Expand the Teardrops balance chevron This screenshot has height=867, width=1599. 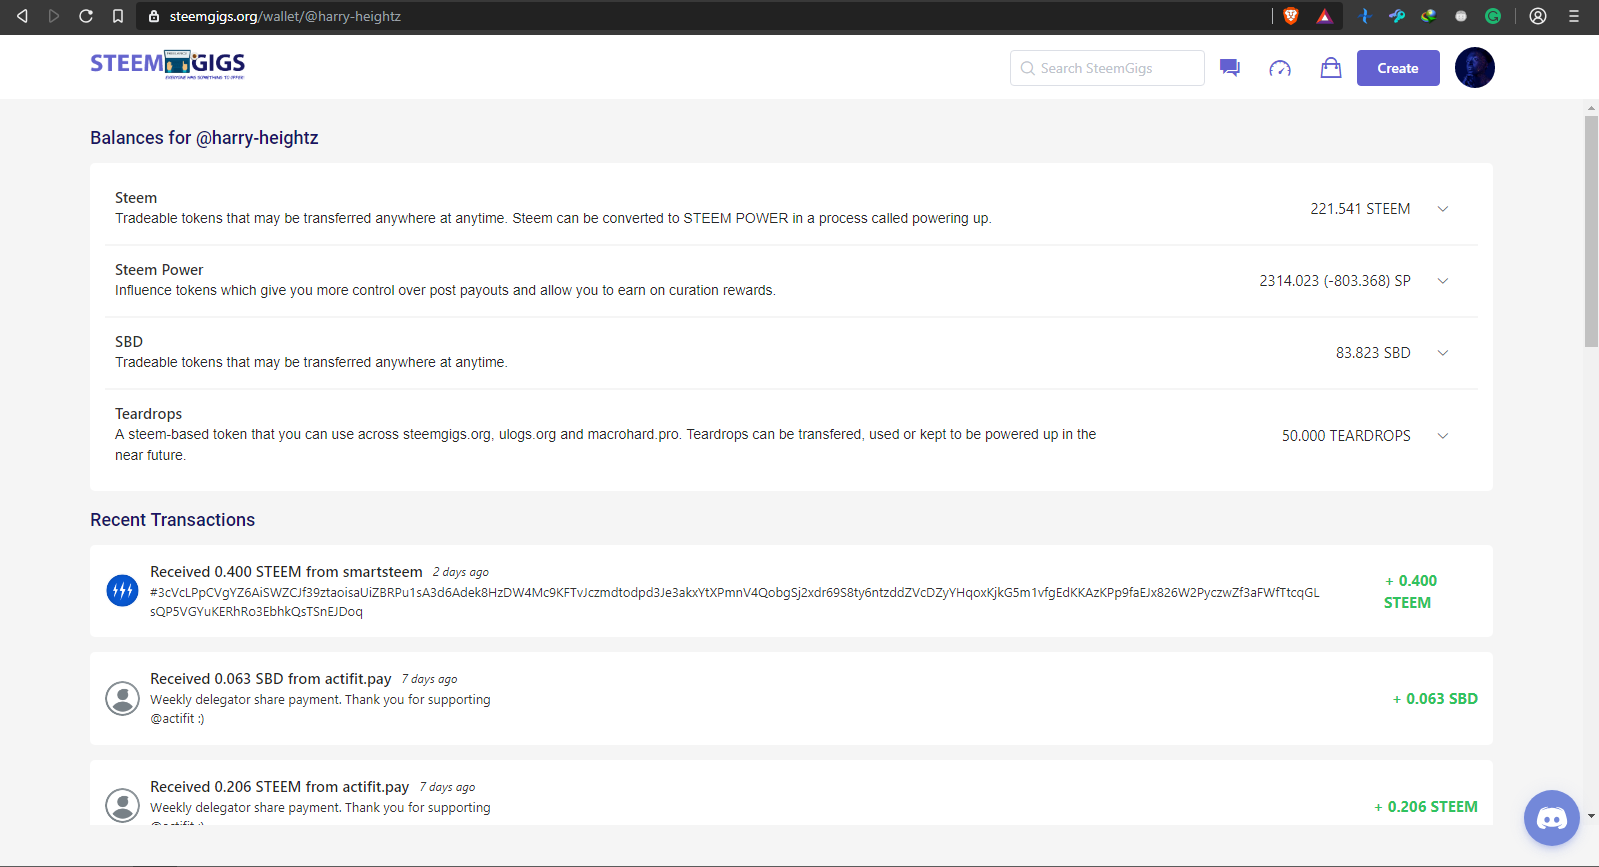[x=1443, y=436]
